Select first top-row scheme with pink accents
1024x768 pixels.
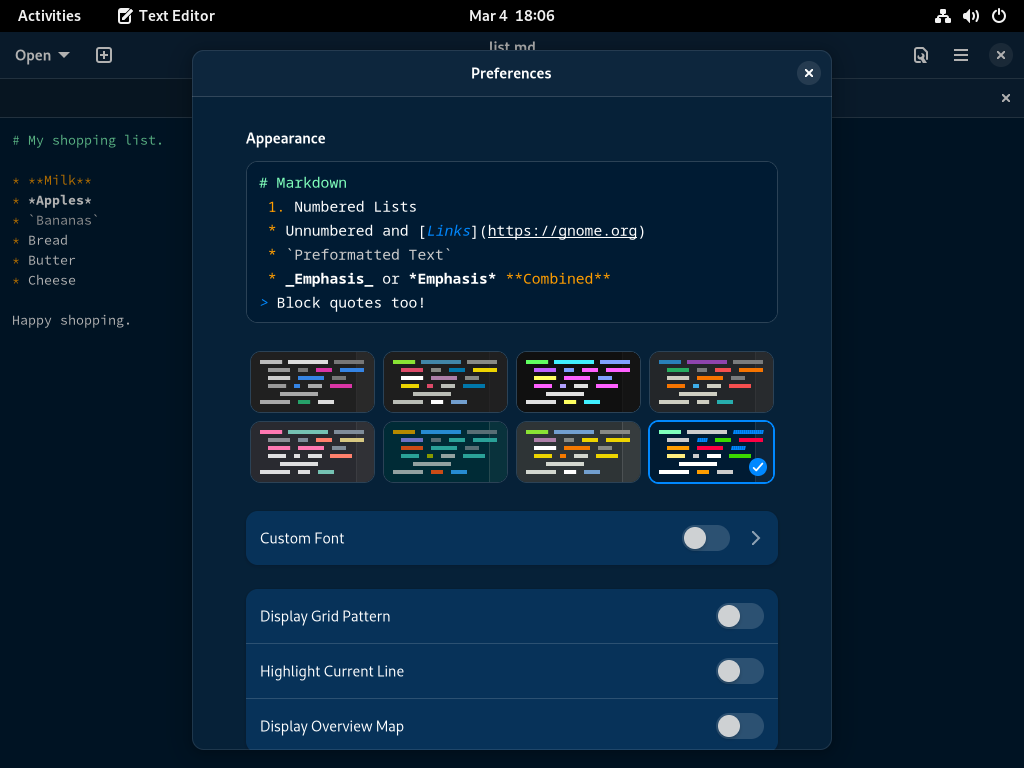(312, 382)
